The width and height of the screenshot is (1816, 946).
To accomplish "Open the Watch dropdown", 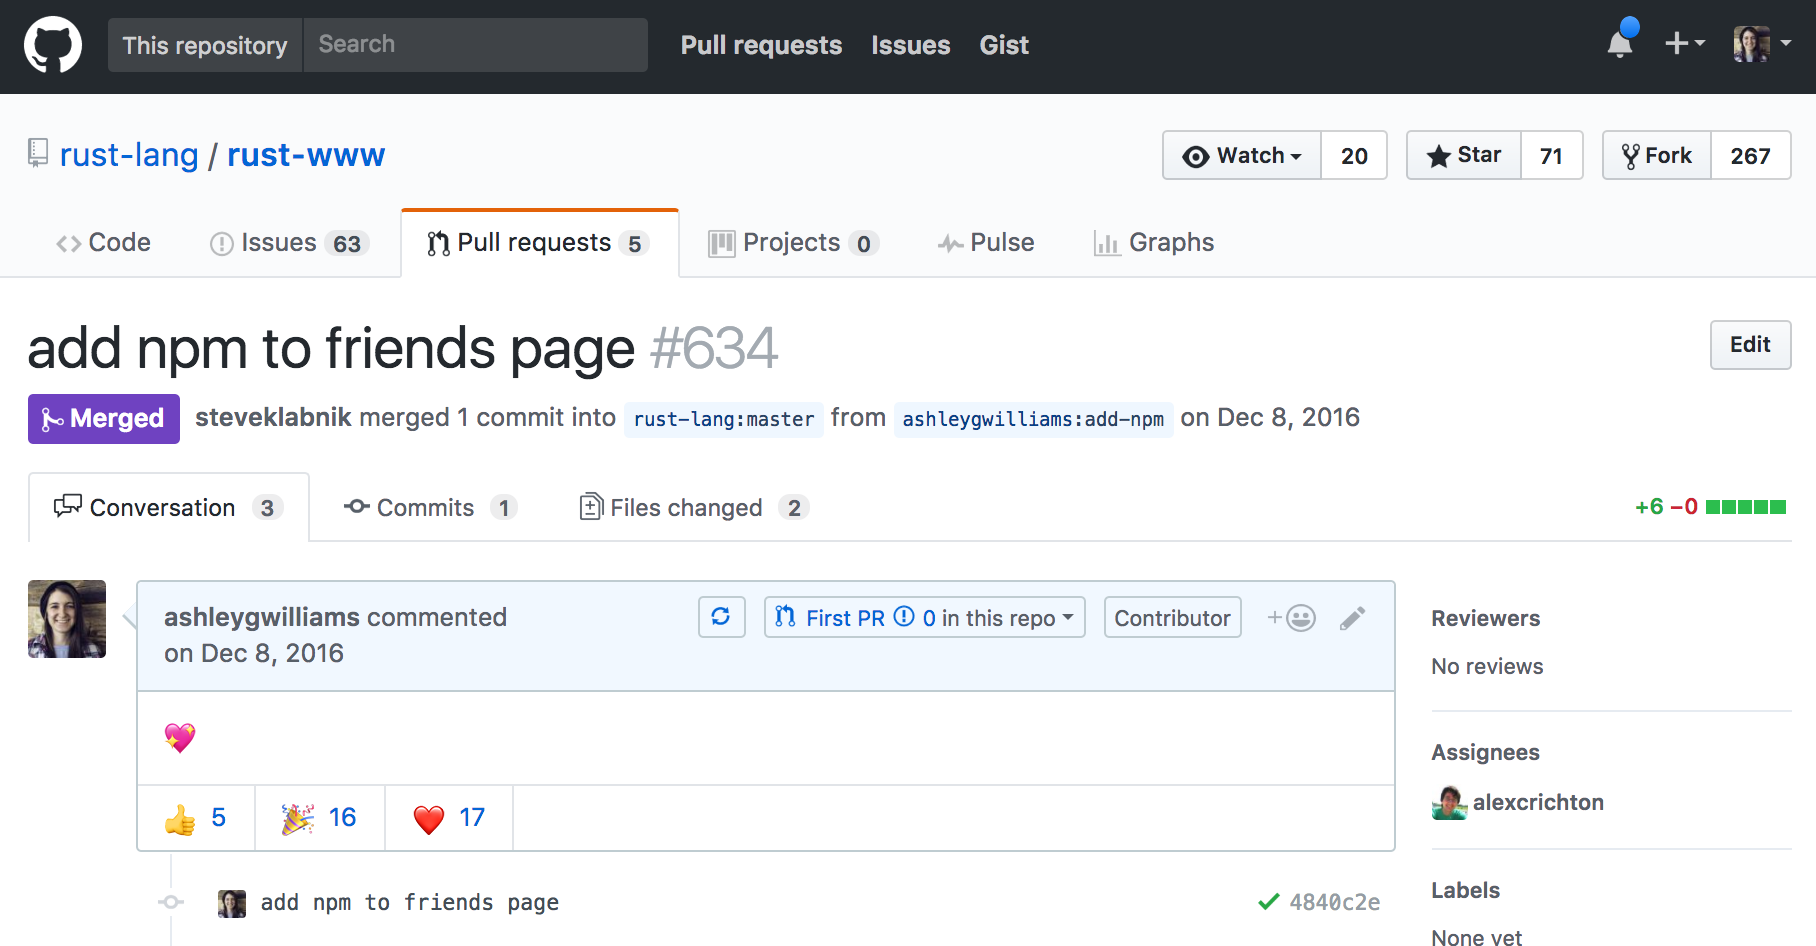I will (x=1242, y=155).
